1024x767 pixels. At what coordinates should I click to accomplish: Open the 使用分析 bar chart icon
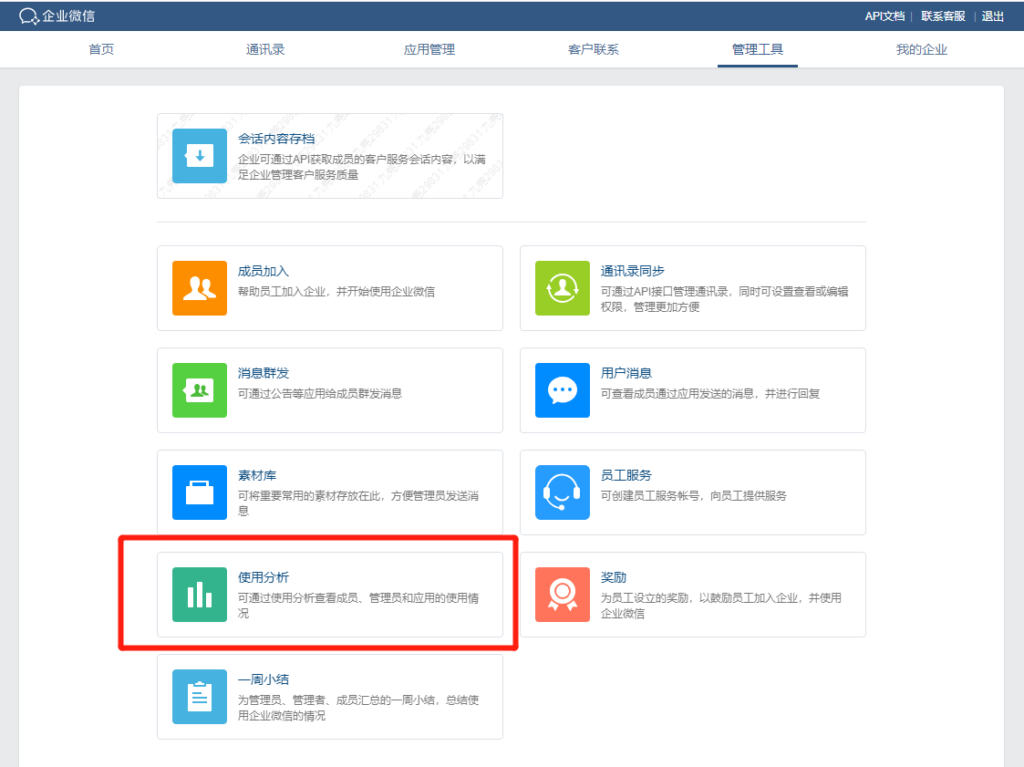pyautogui.click(x=199, y=595)
